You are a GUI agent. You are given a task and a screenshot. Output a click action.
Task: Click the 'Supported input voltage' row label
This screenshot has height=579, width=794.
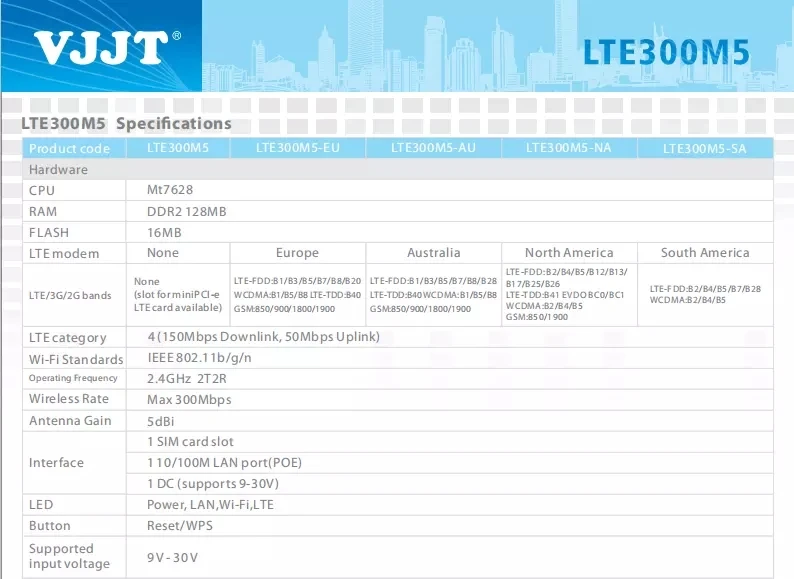pyautogui.click(x=69, y=556)
